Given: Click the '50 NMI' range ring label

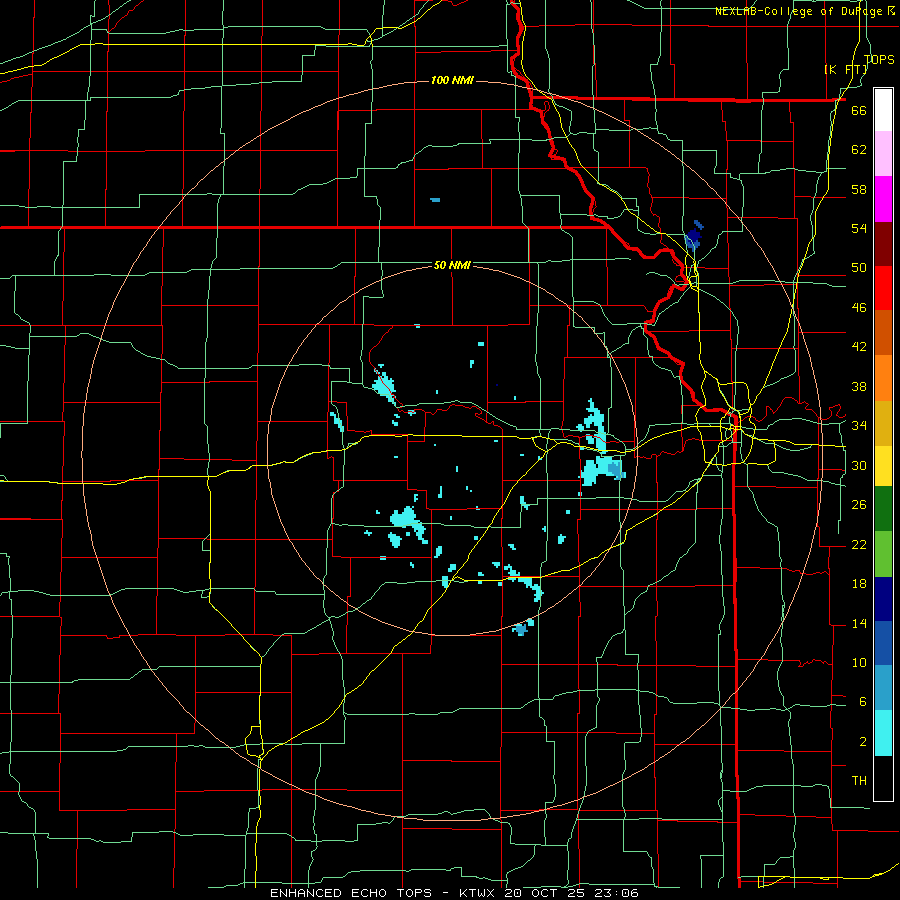Looking at the screenshot, I should click(452, 265).
